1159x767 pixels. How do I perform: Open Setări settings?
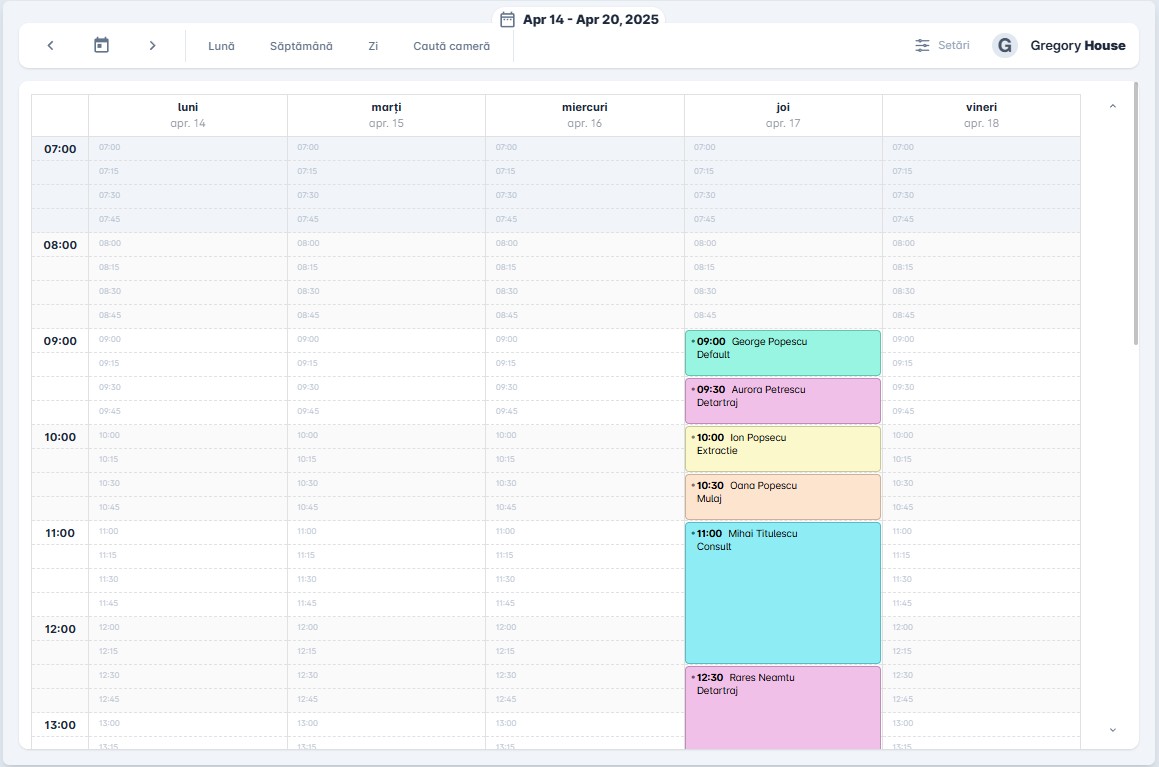(x=953, y=46)
